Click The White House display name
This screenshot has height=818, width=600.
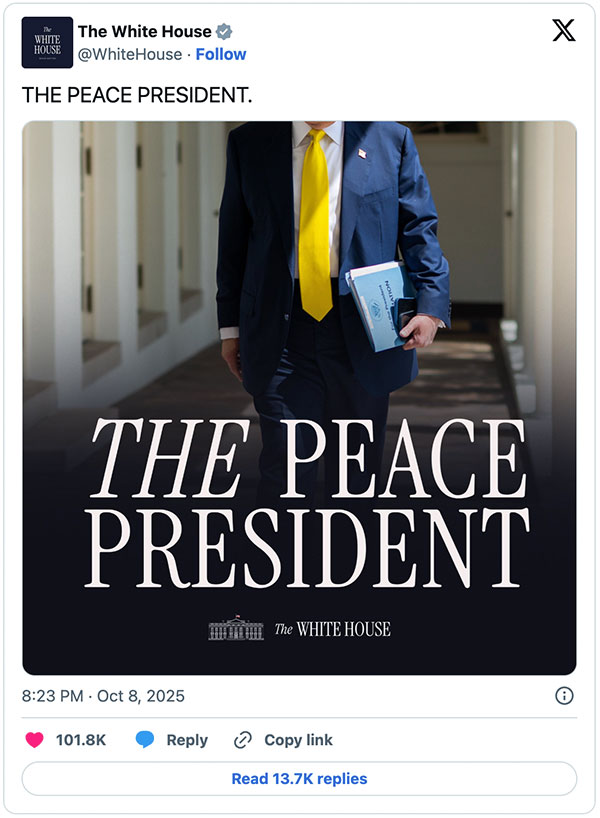(145, 32)
